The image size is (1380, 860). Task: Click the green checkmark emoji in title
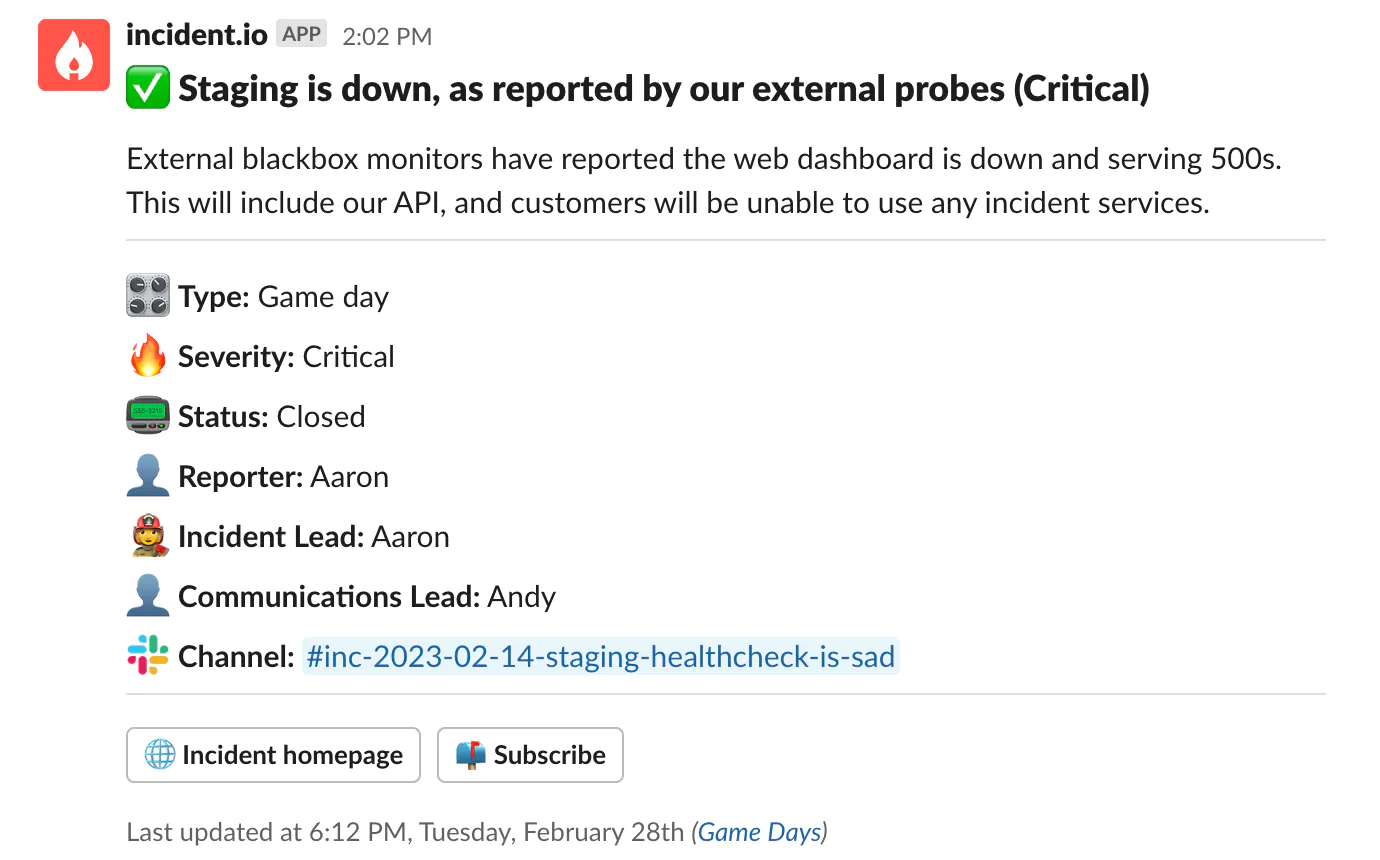tap(148, 89)
